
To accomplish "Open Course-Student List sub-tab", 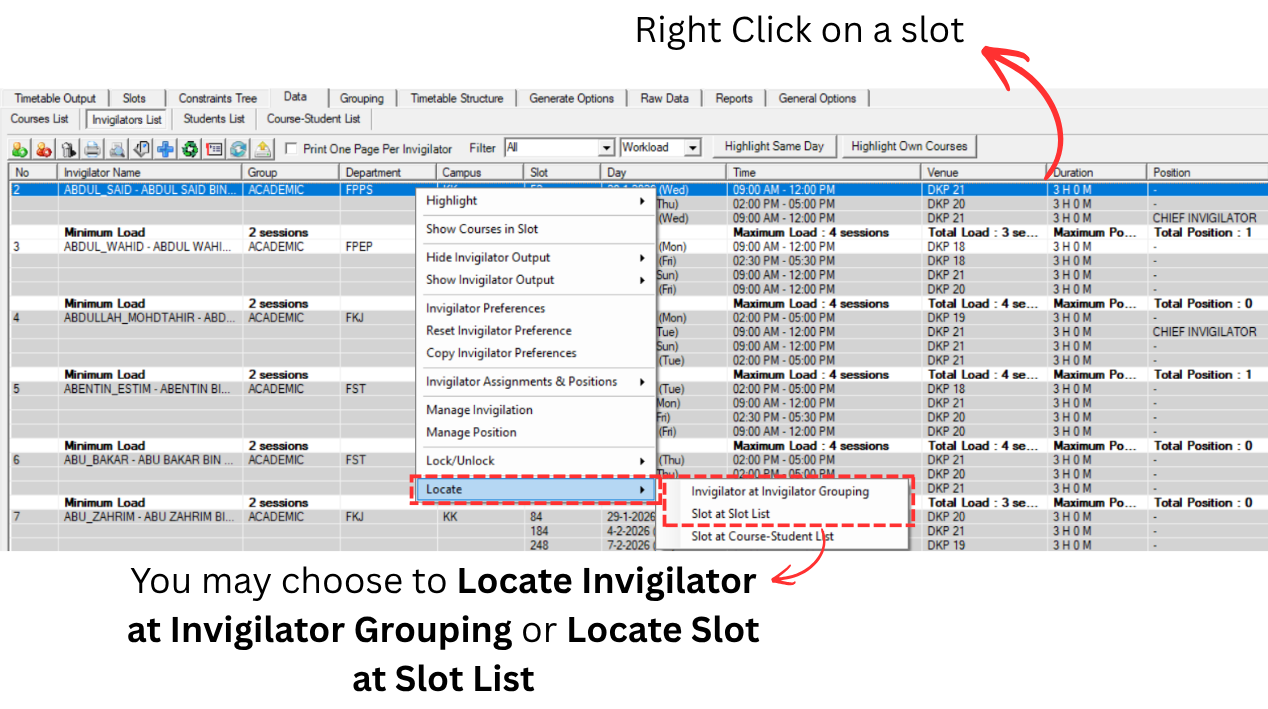I will click(314, 118).
